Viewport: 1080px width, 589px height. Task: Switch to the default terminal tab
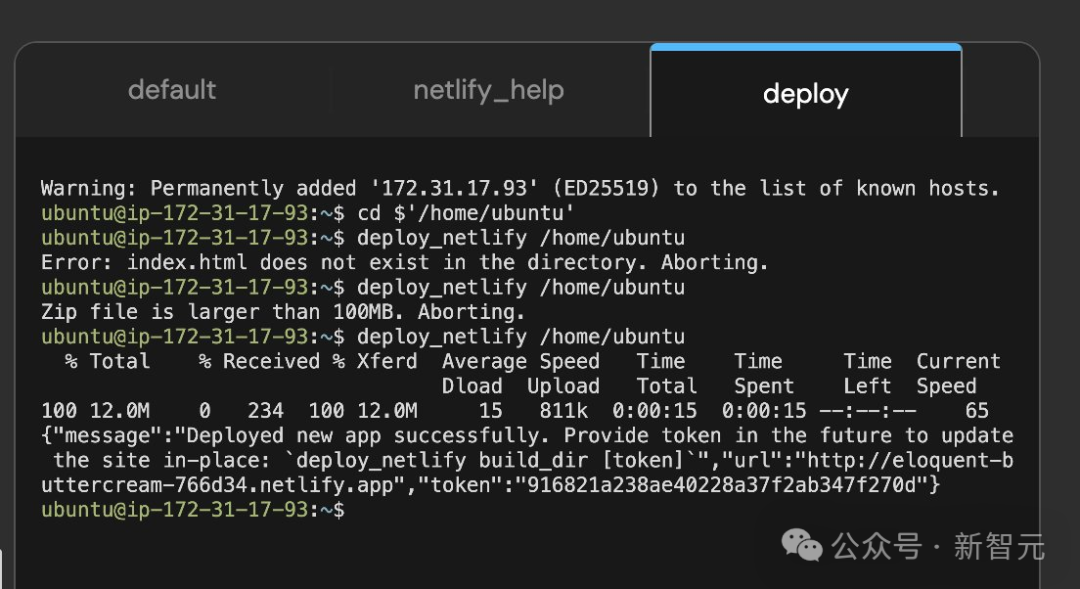(172, 90)
